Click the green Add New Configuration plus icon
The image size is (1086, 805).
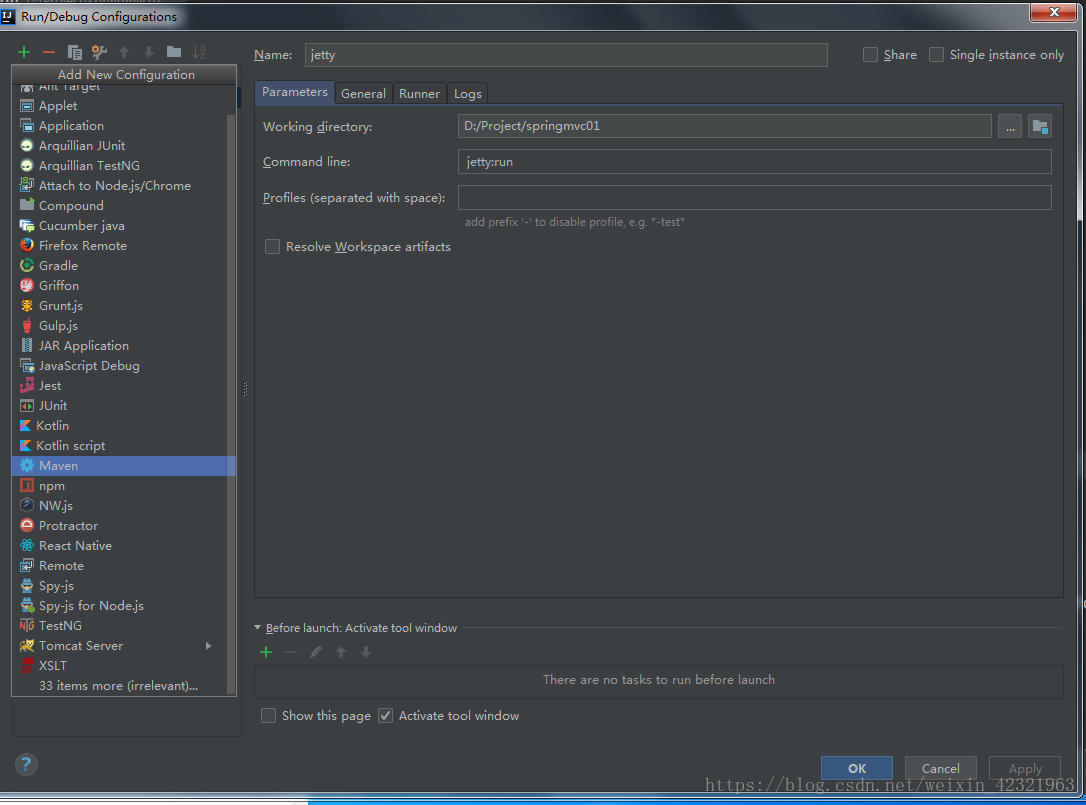point(24,52)
